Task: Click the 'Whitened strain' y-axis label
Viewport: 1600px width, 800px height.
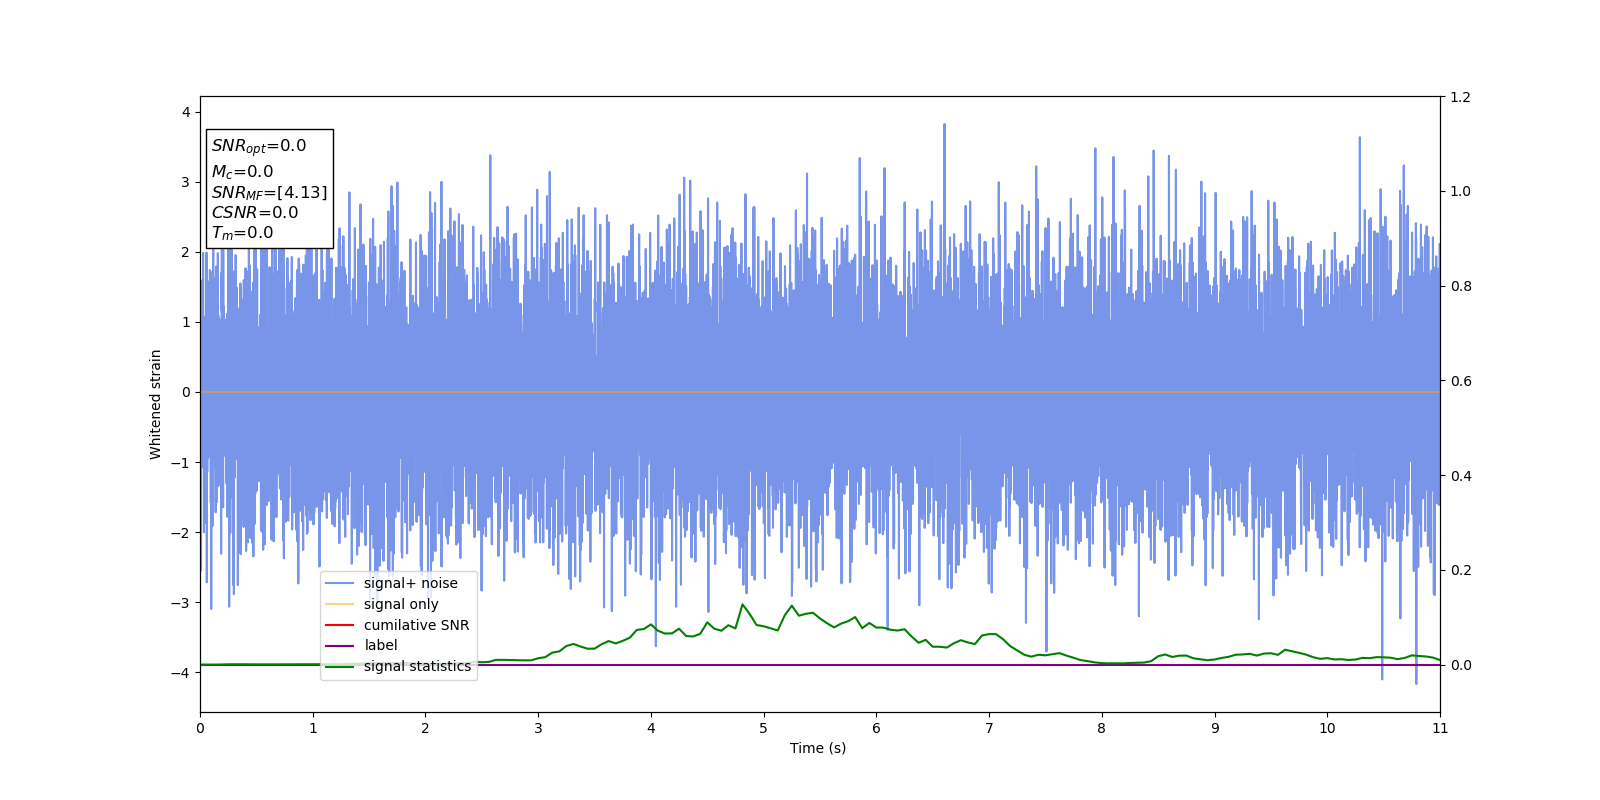Action: coord(156,404)
